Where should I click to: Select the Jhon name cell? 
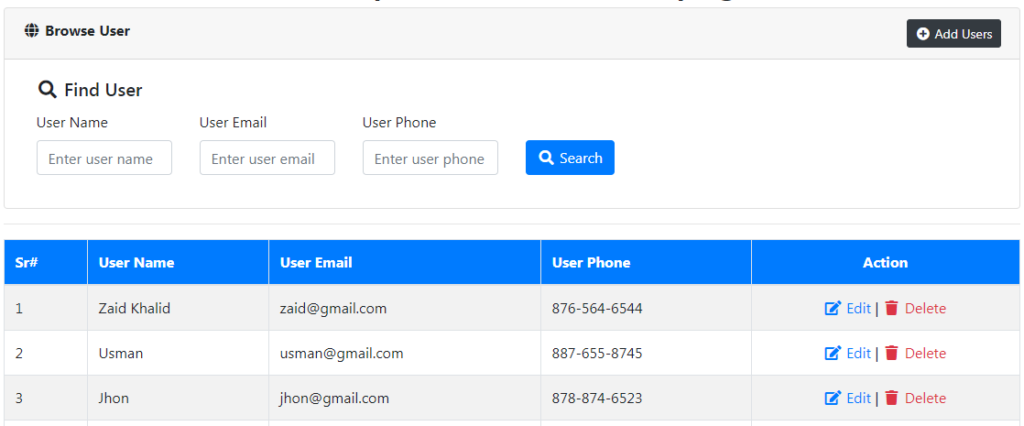[x=178, y=399]
